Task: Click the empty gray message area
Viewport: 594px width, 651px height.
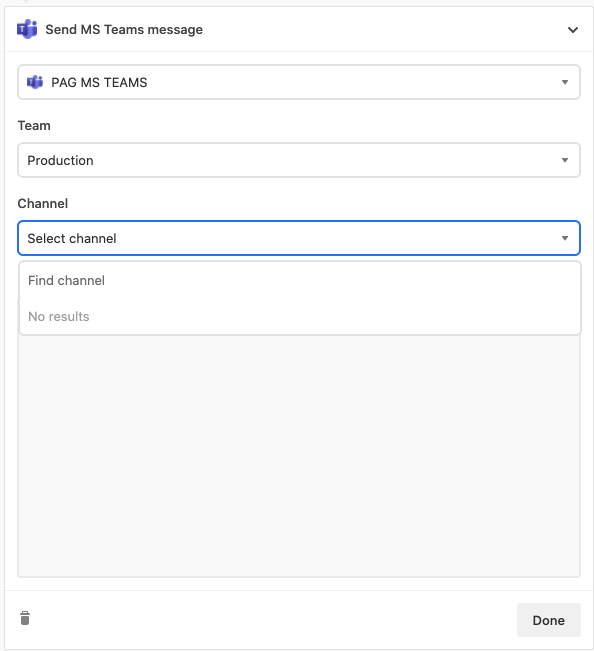Action: [x=299, y=455]
